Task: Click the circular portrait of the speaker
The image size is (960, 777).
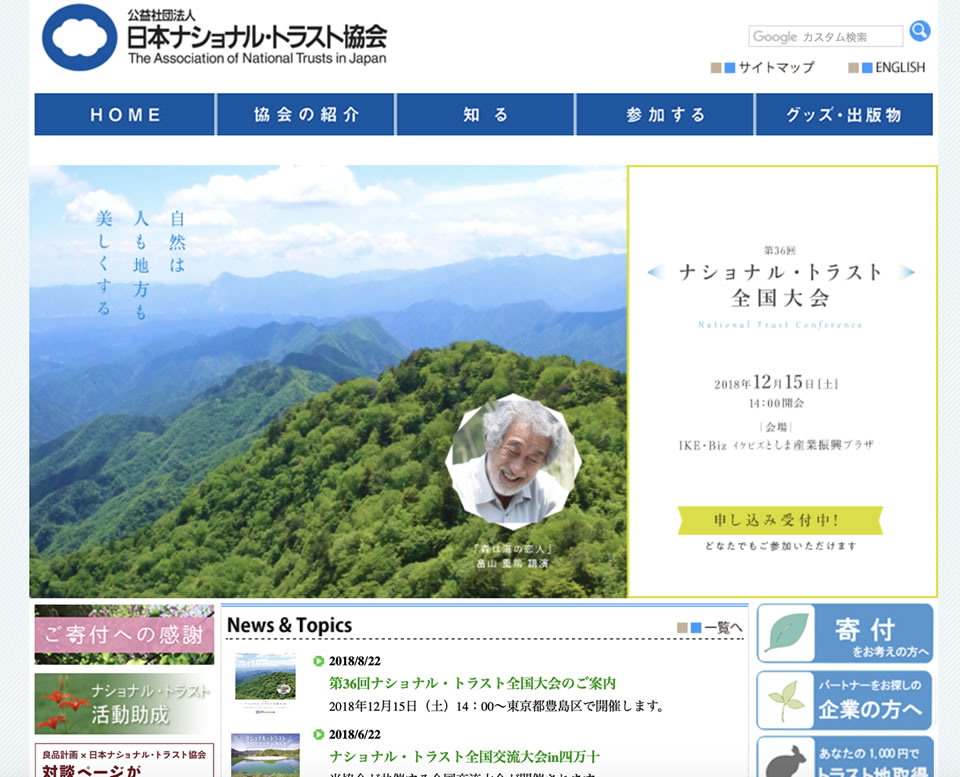Action: [x=513, y=461]
